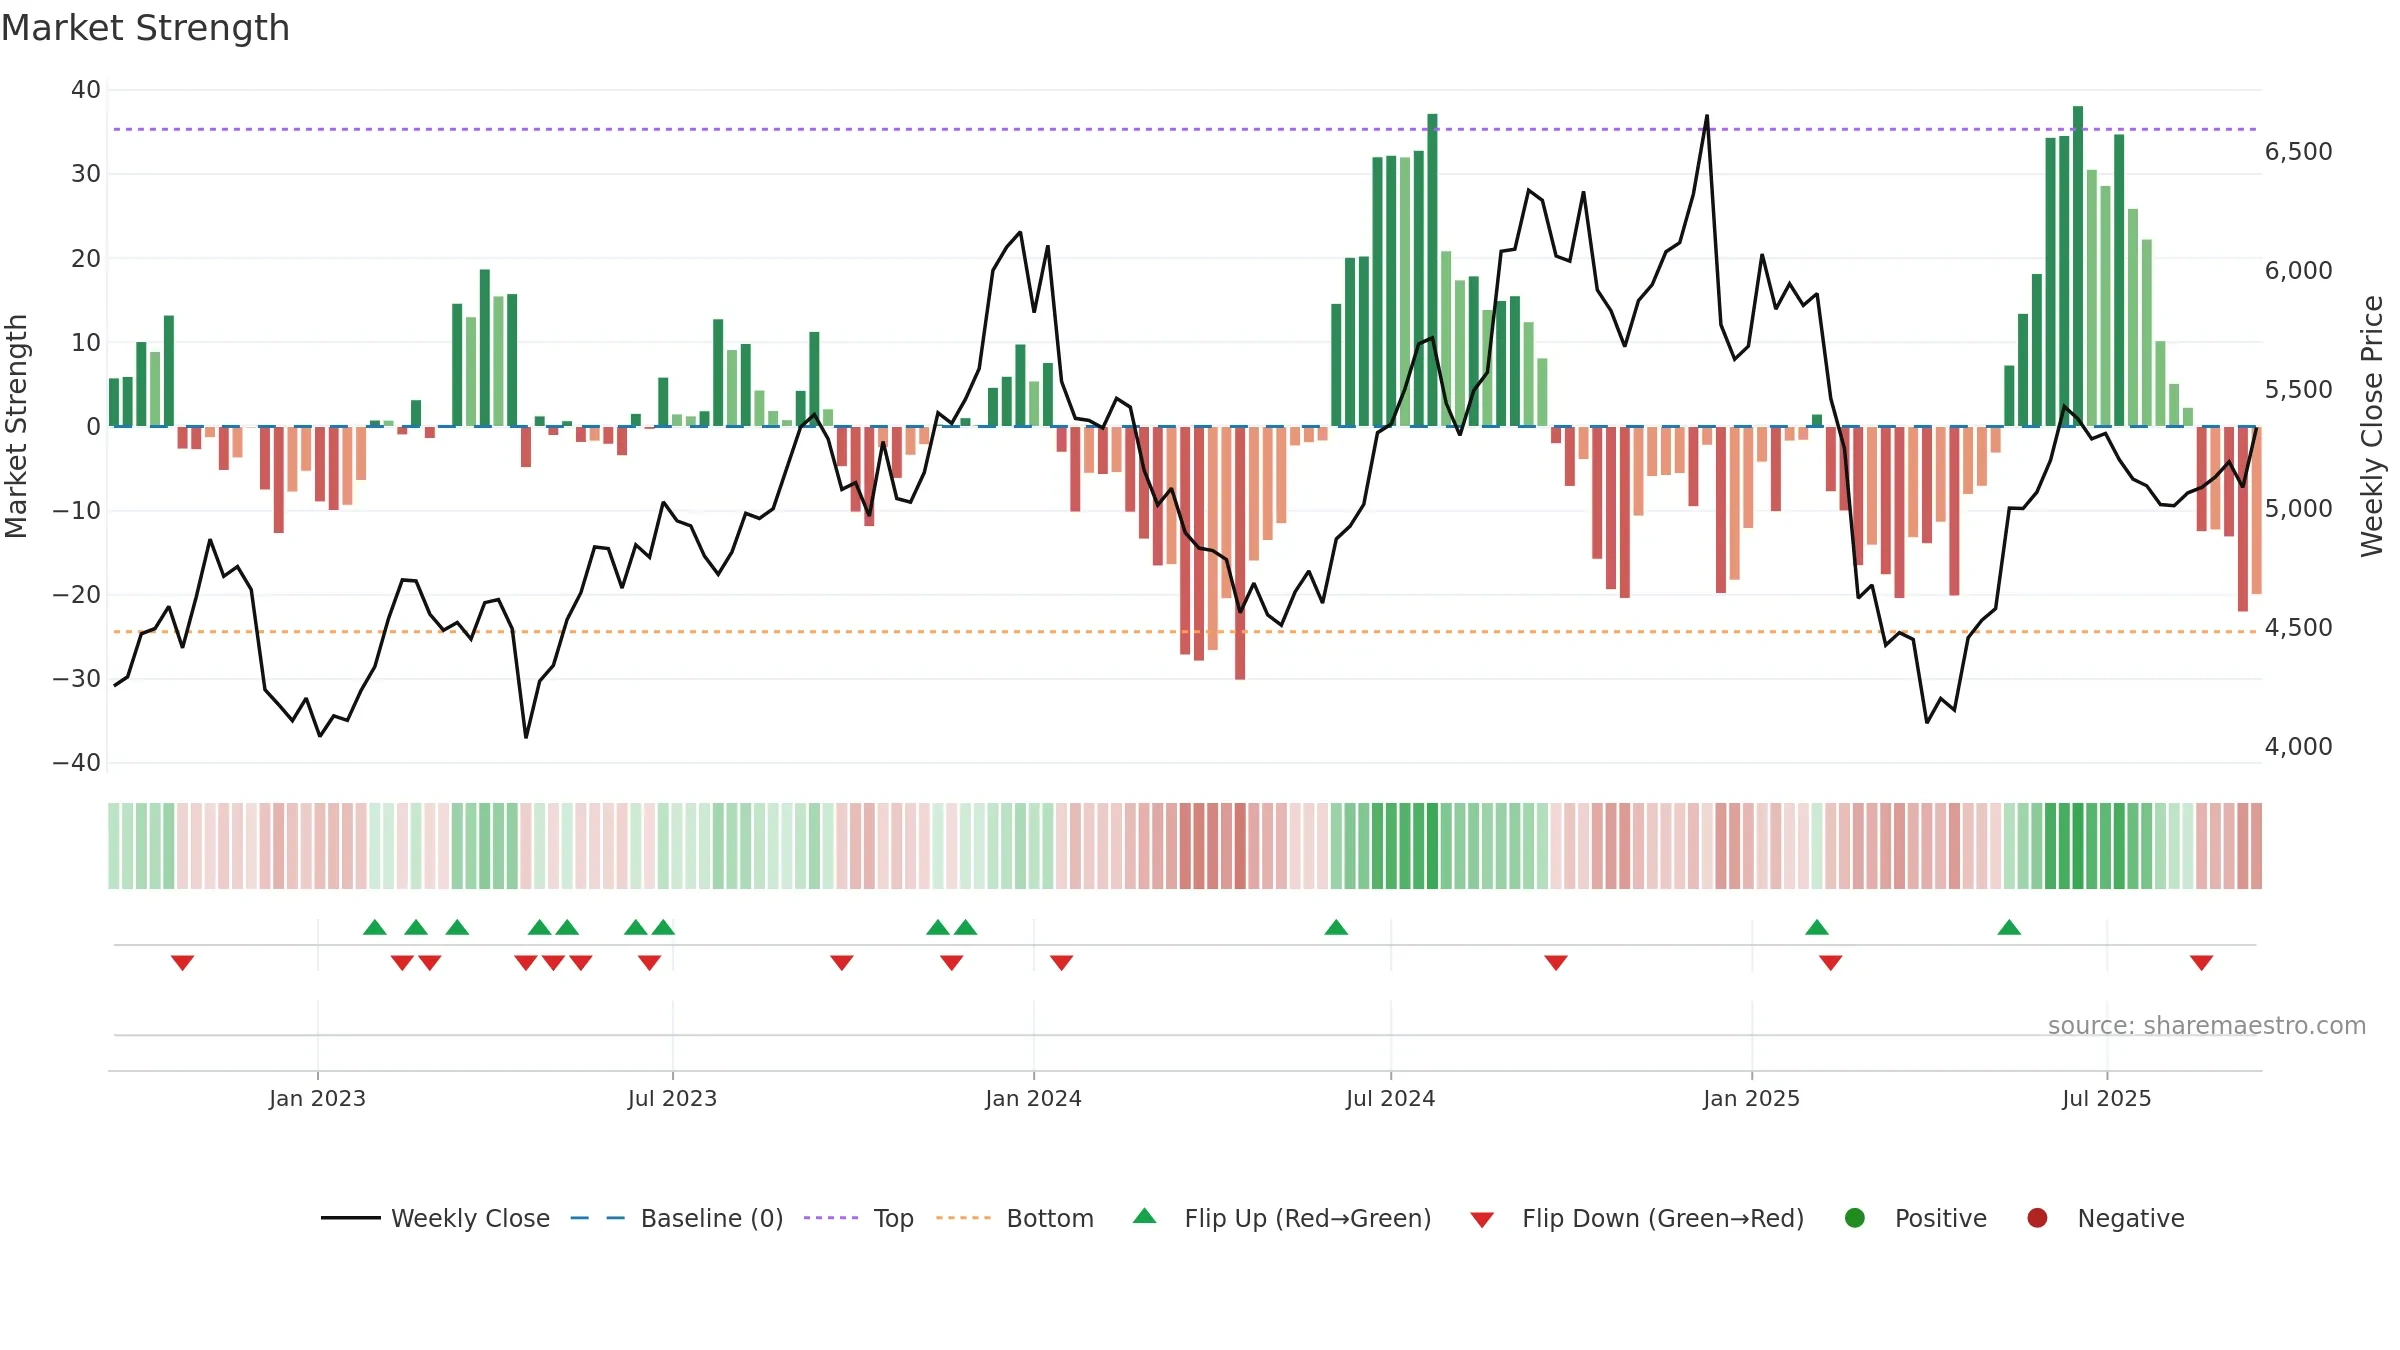Click the Jan 2025 x-axis label
This screenshot has width=2400, height=1350.
click(x=1751, y=1098)
